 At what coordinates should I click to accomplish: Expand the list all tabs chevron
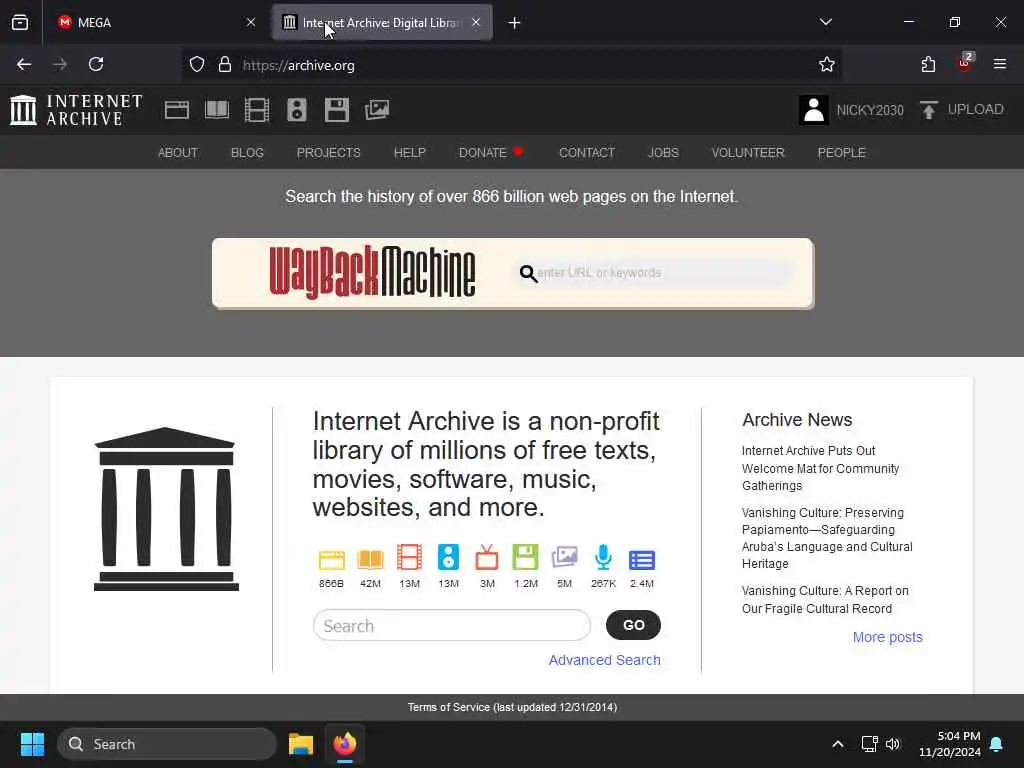click(825, 22)
